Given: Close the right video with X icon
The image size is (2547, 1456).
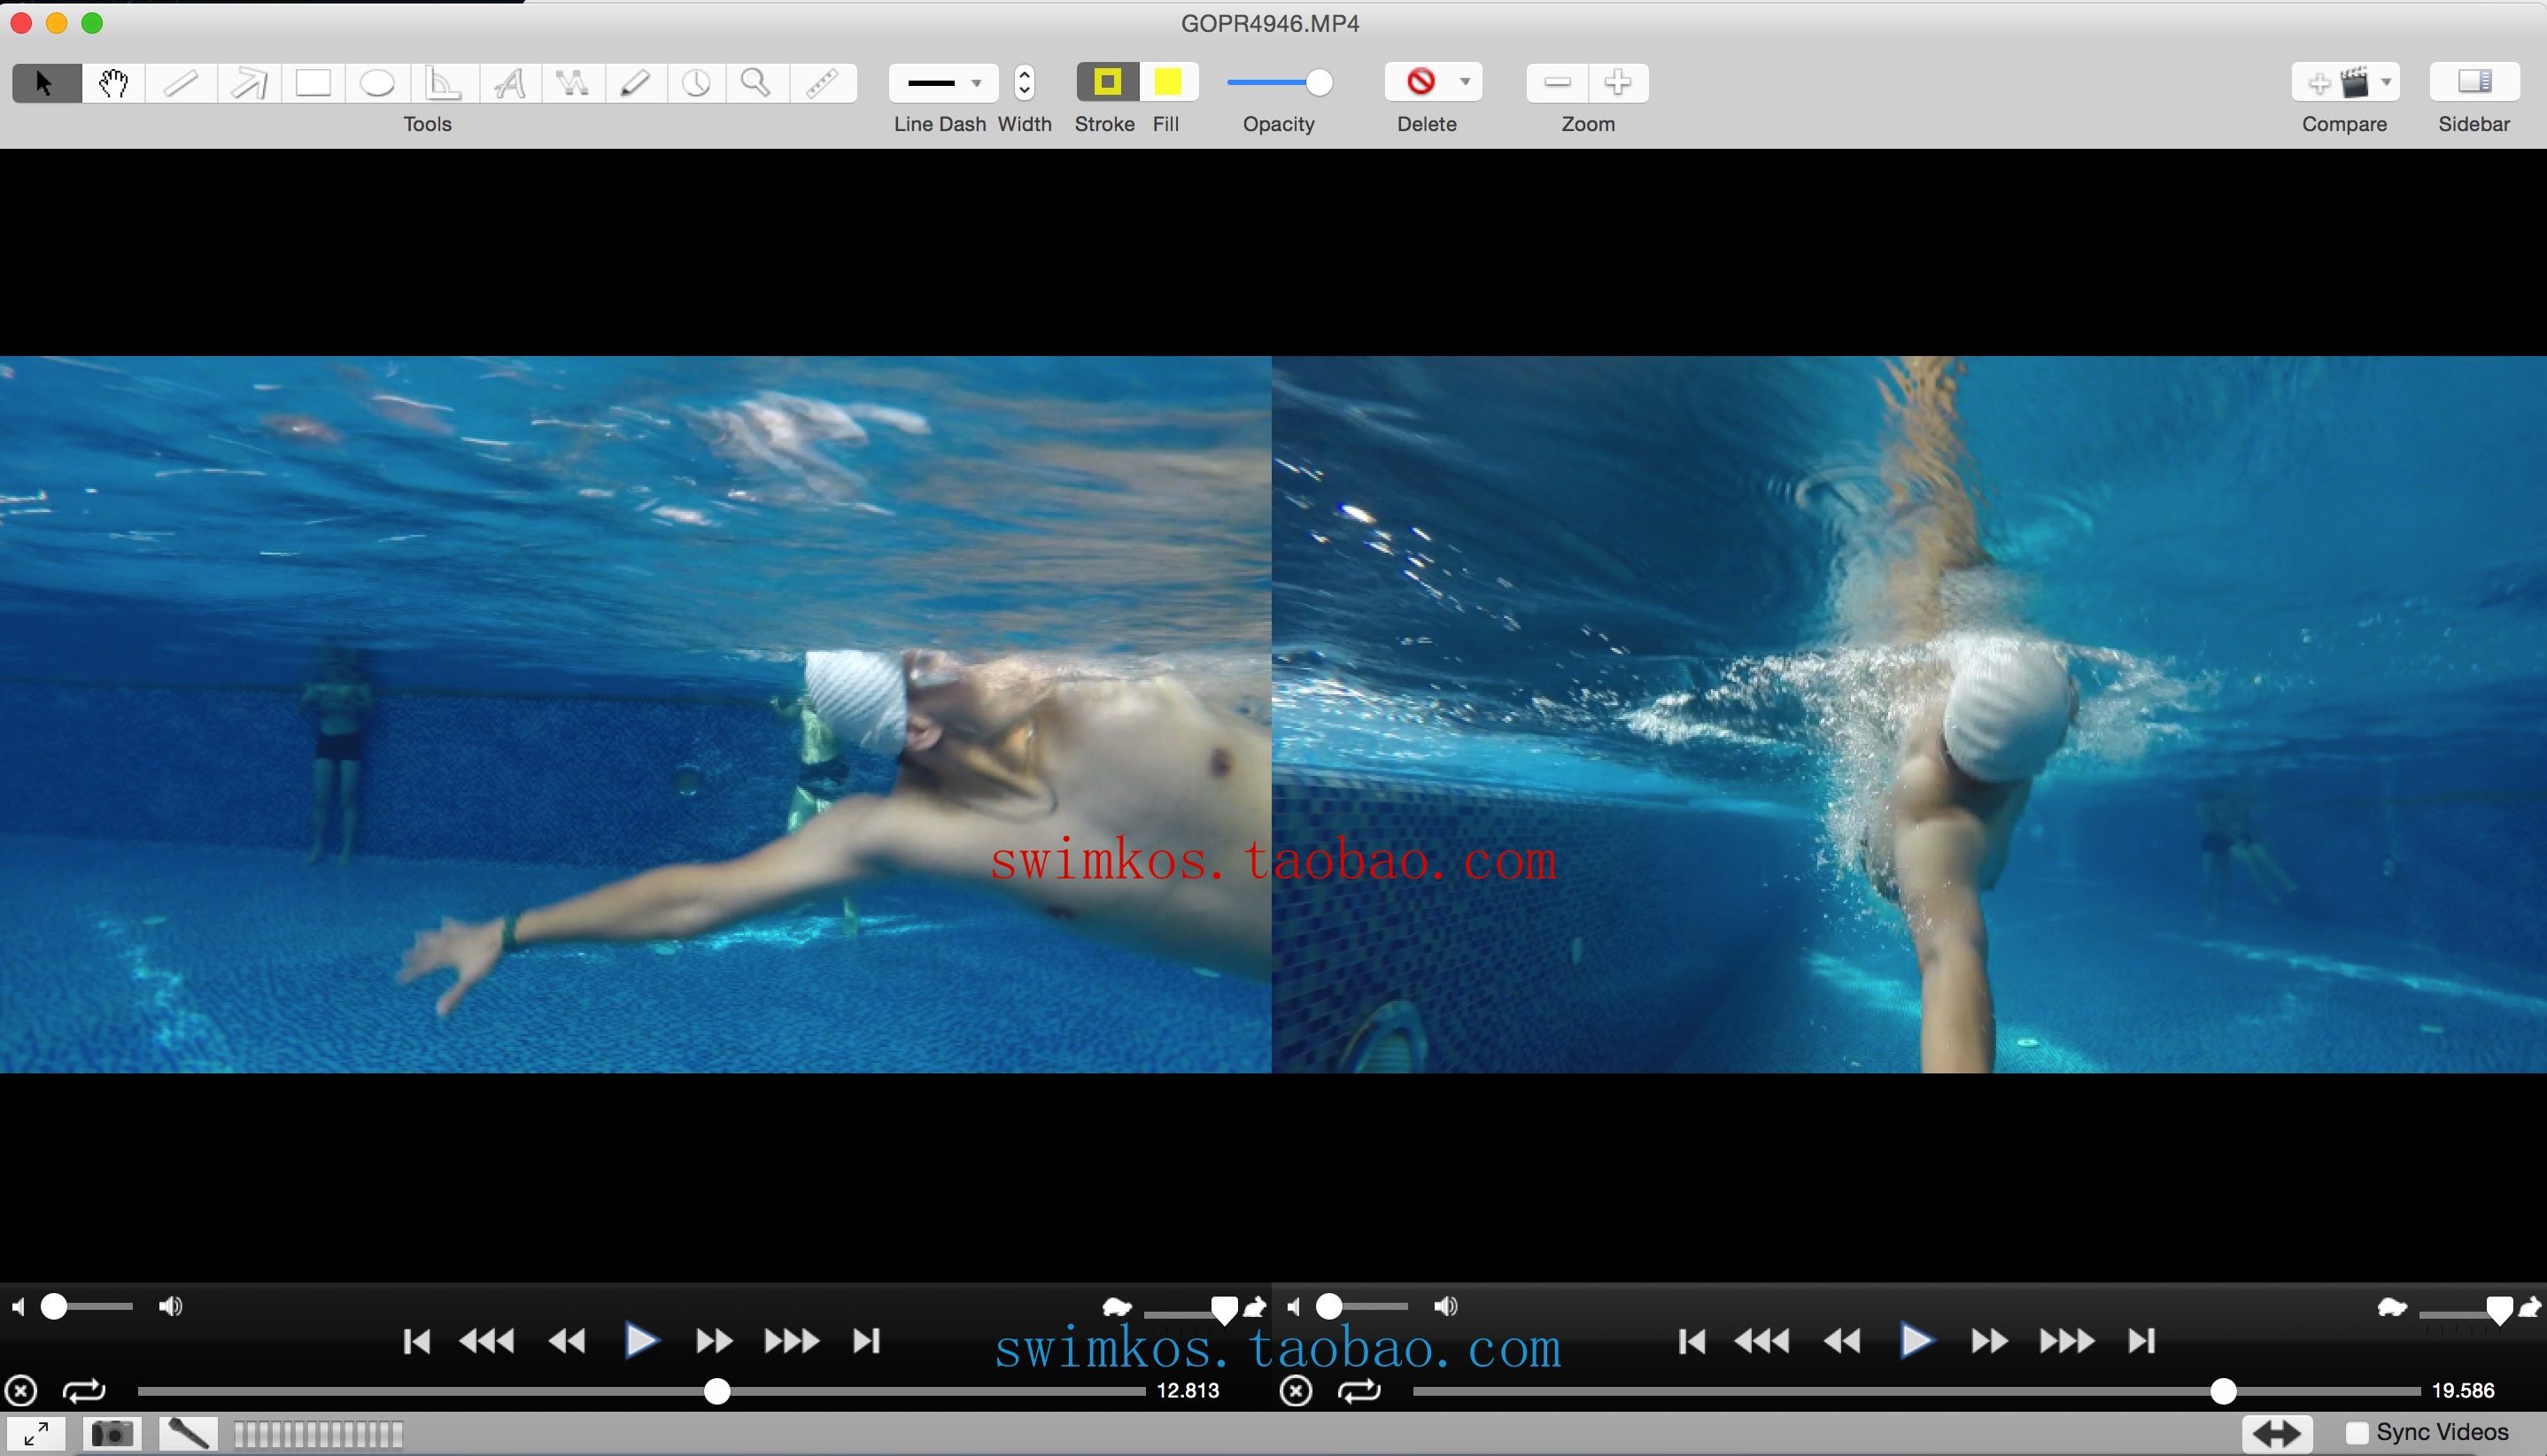Looking at the screenshot, I should [x=1296, y=1391].
